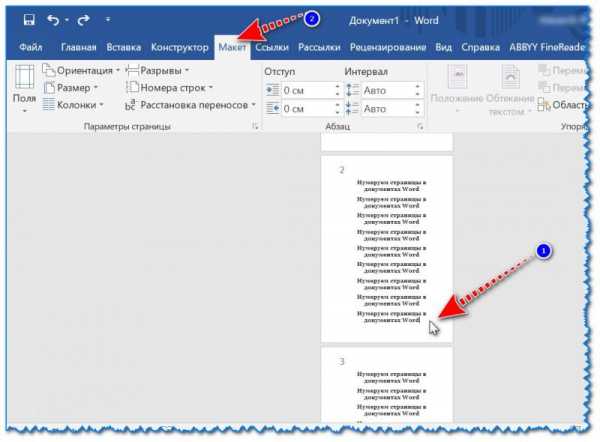Screen dimensions: 600x442
Task: Click the Save icon in title bar
Action: 28,20
